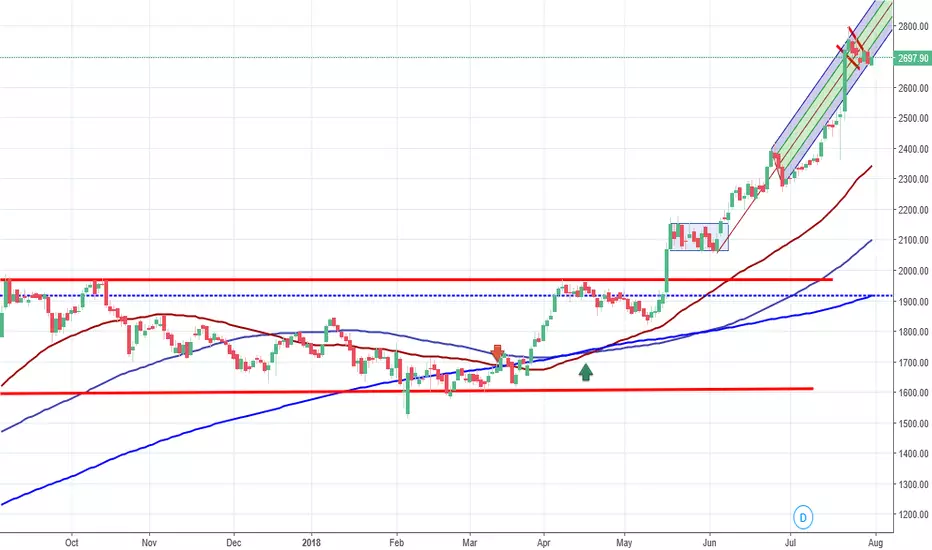Click the Jul label on time axis
This screenshot has height=550, width=932.
(x=791, y=543)
